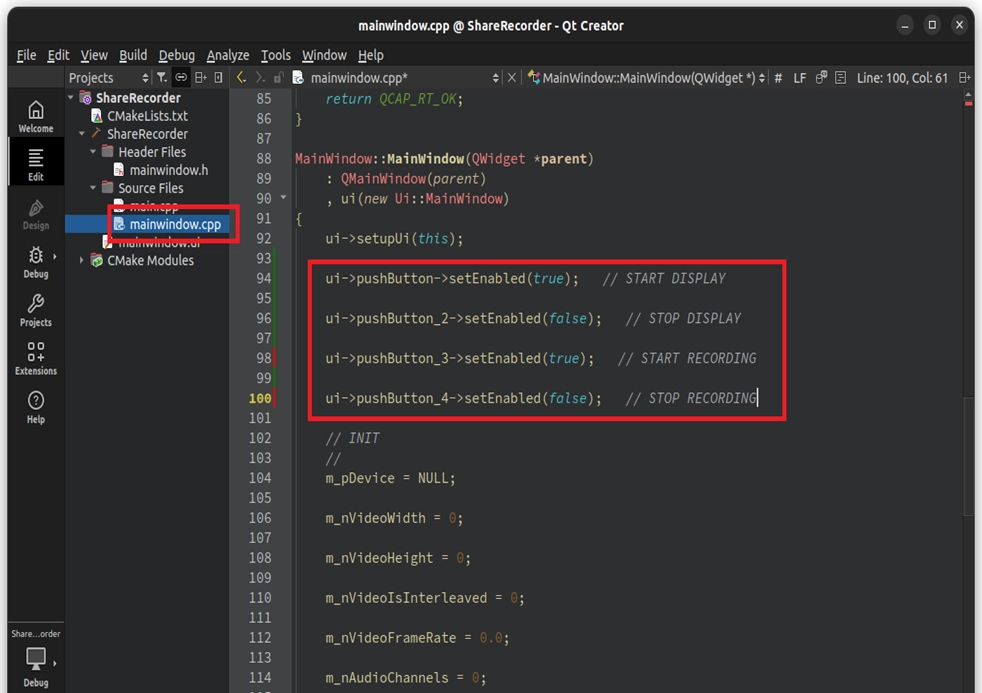Select the Source Files folder label
This screenshot has height=693, width=982.
151,188
